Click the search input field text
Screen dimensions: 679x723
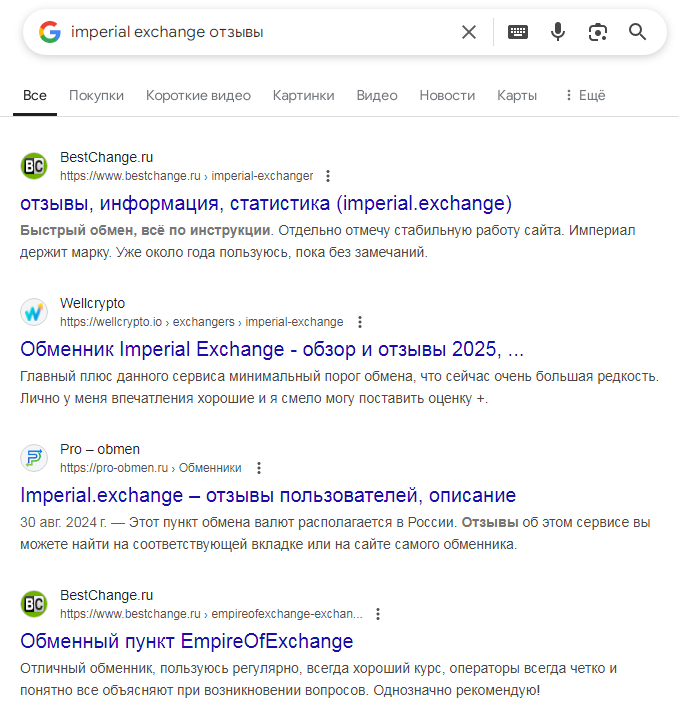167,32
